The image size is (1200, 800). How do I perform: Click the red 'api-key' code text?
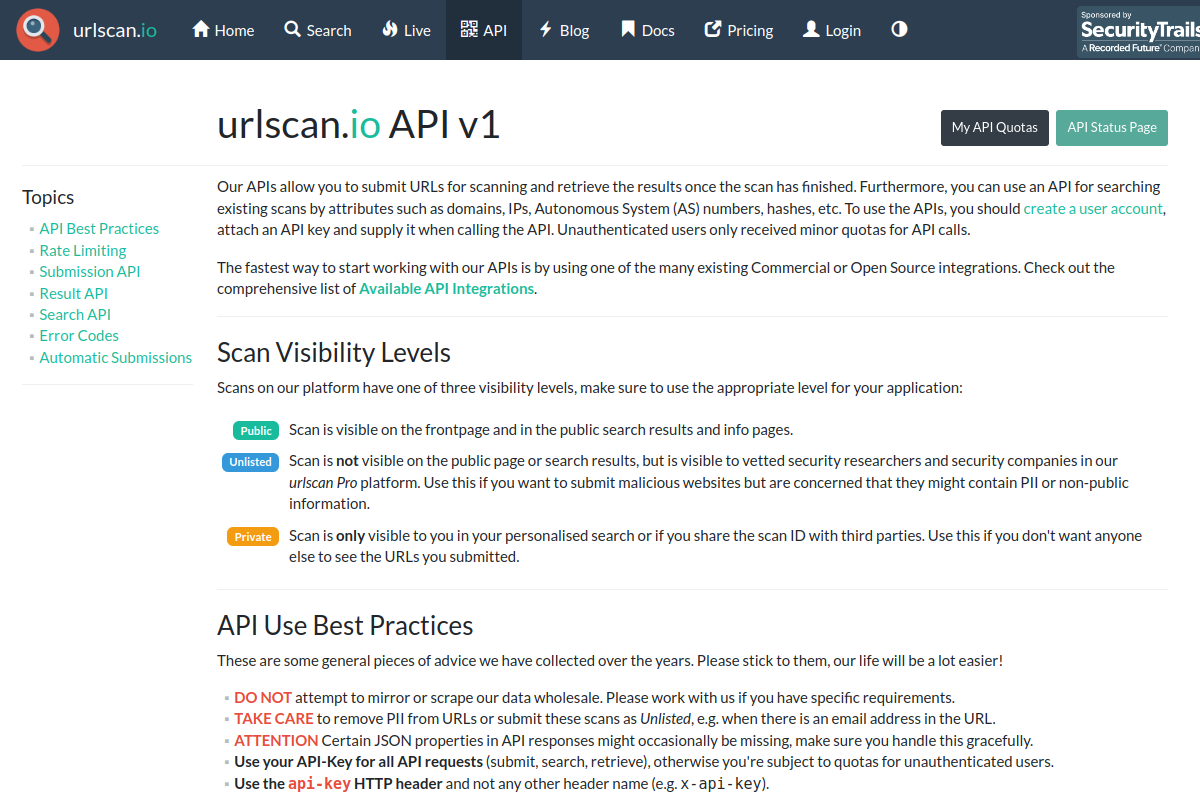pyautogui.click(x=319, y=784)
